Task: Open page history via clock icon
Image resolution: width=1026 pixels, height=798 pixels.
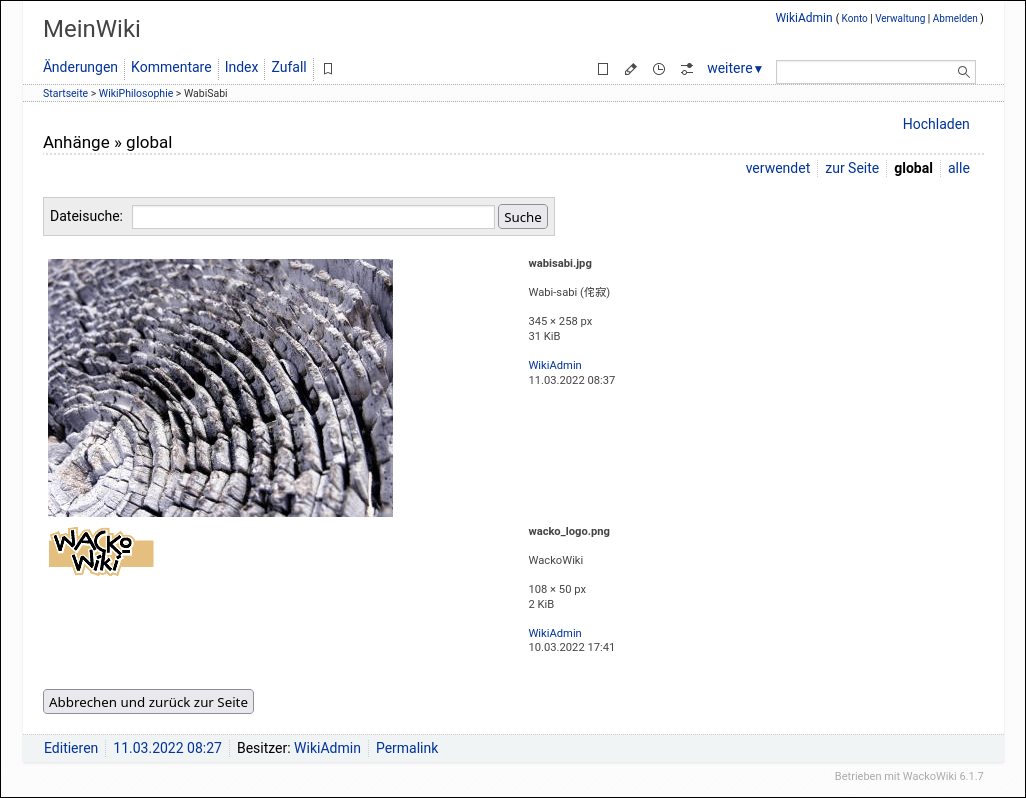Action: 658,68
